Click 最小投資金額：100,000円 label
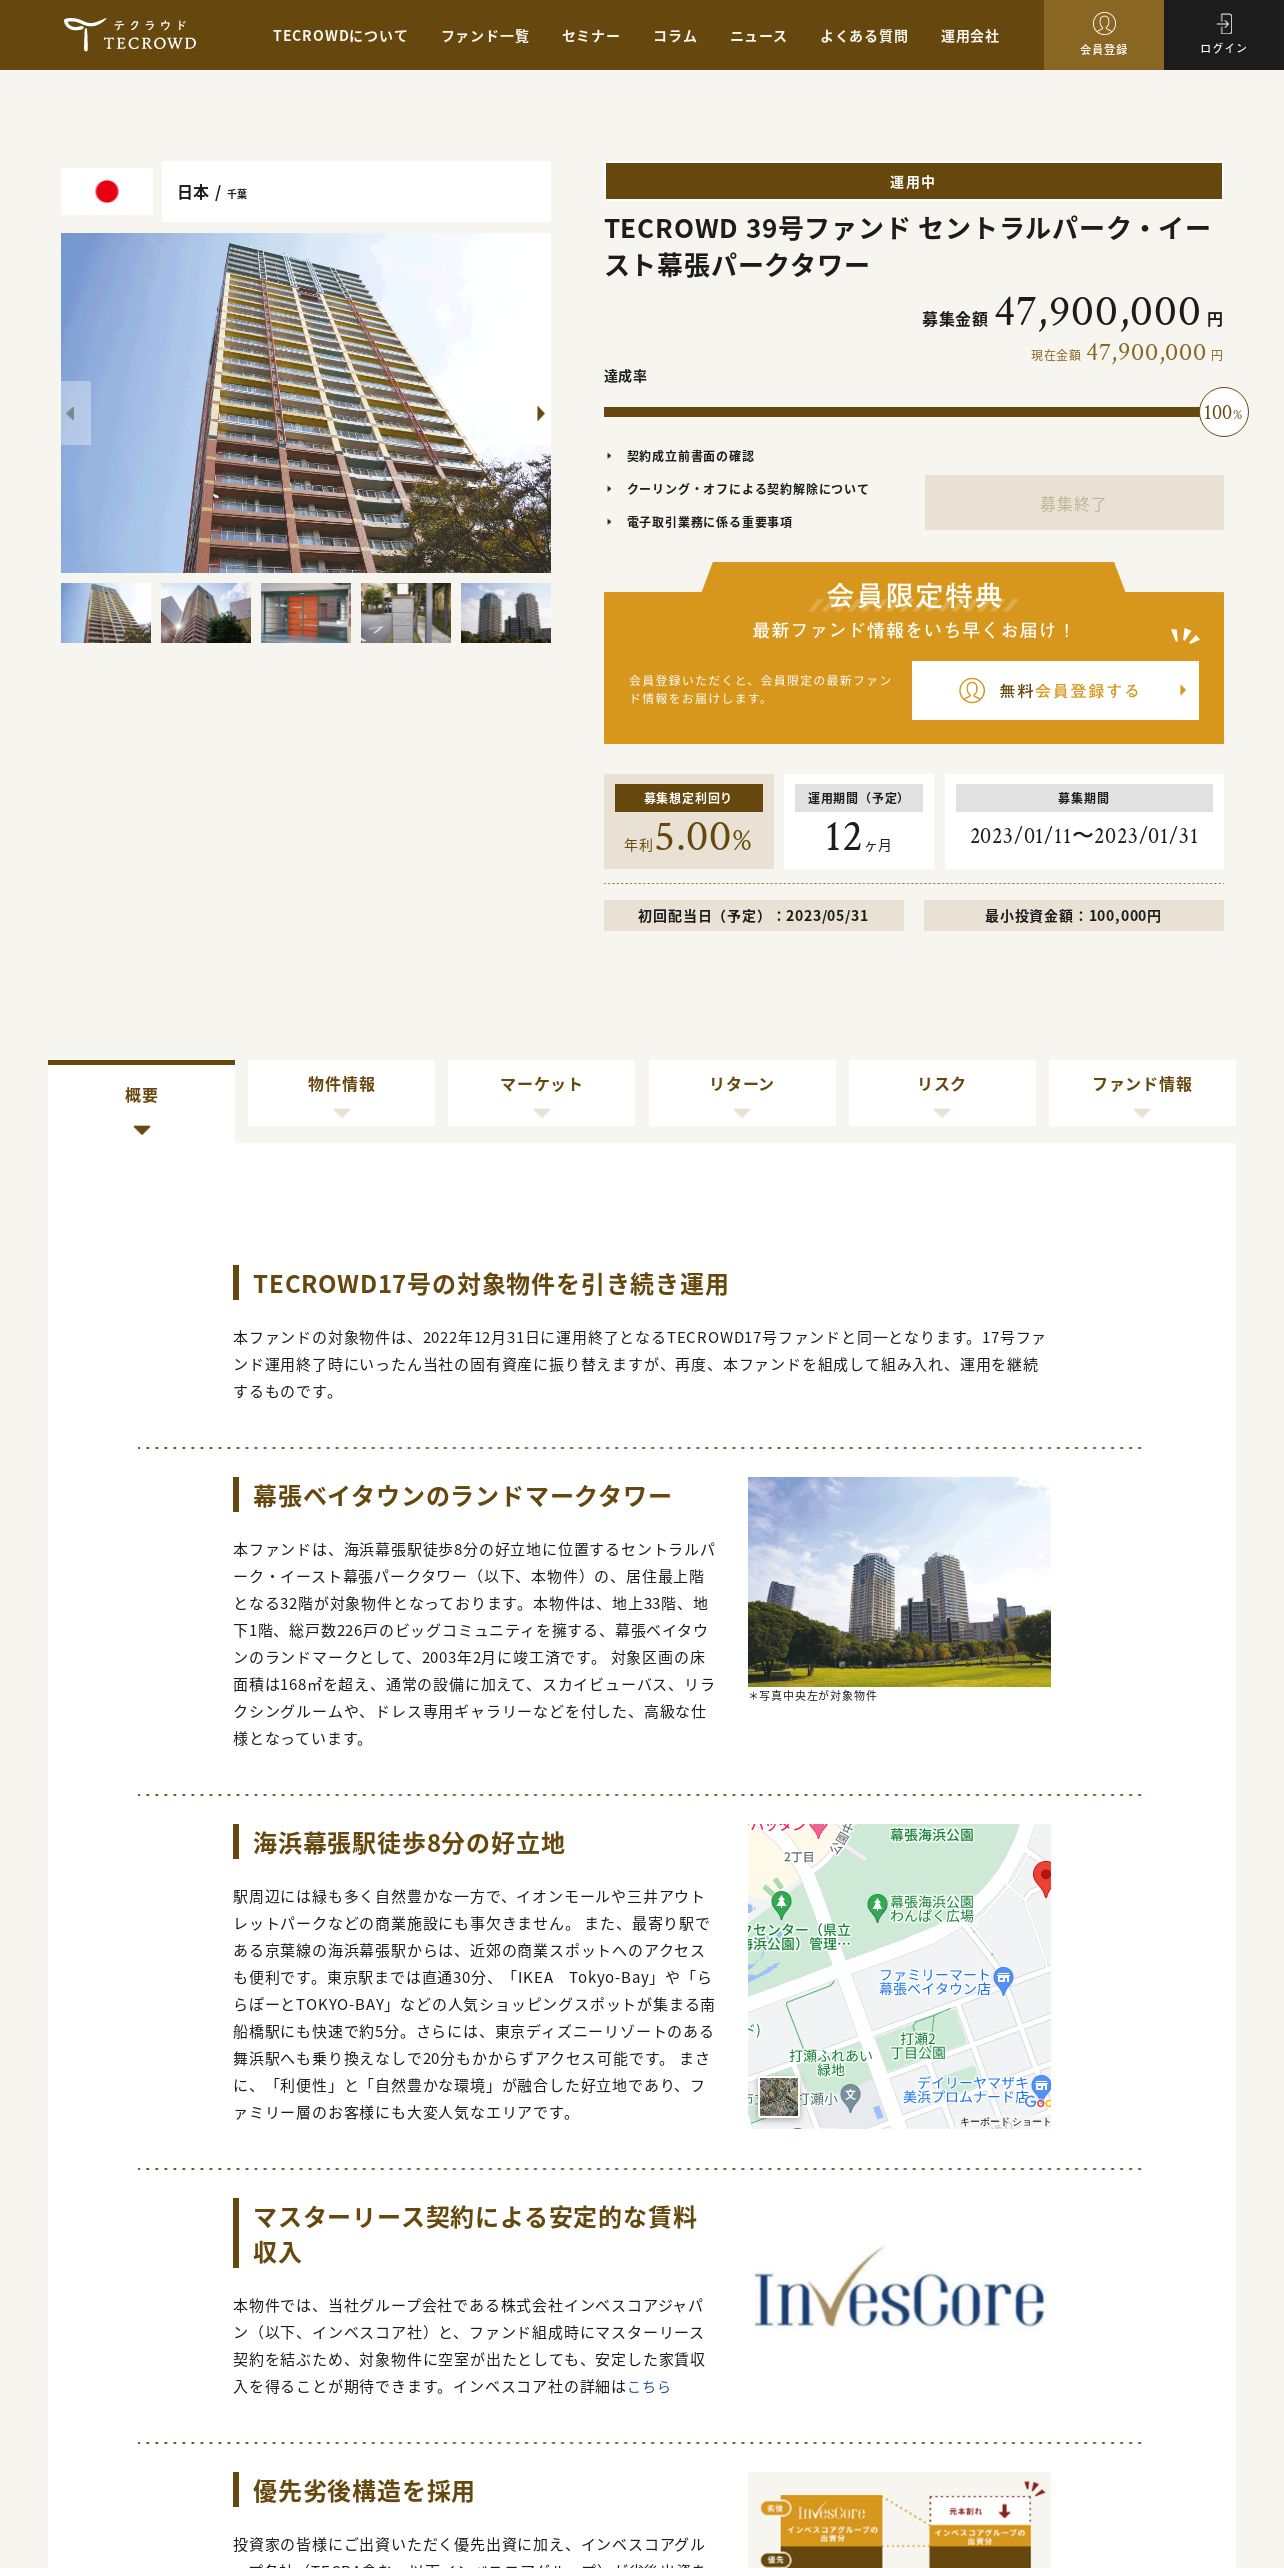The width and height of the screenshot is (1284, 2568). [1074, 916]
